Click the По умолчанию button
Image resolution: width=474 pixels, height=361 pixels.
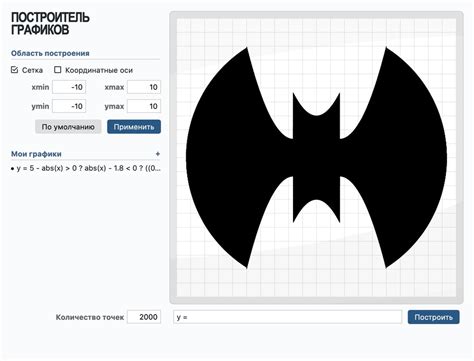click(68, 127)
